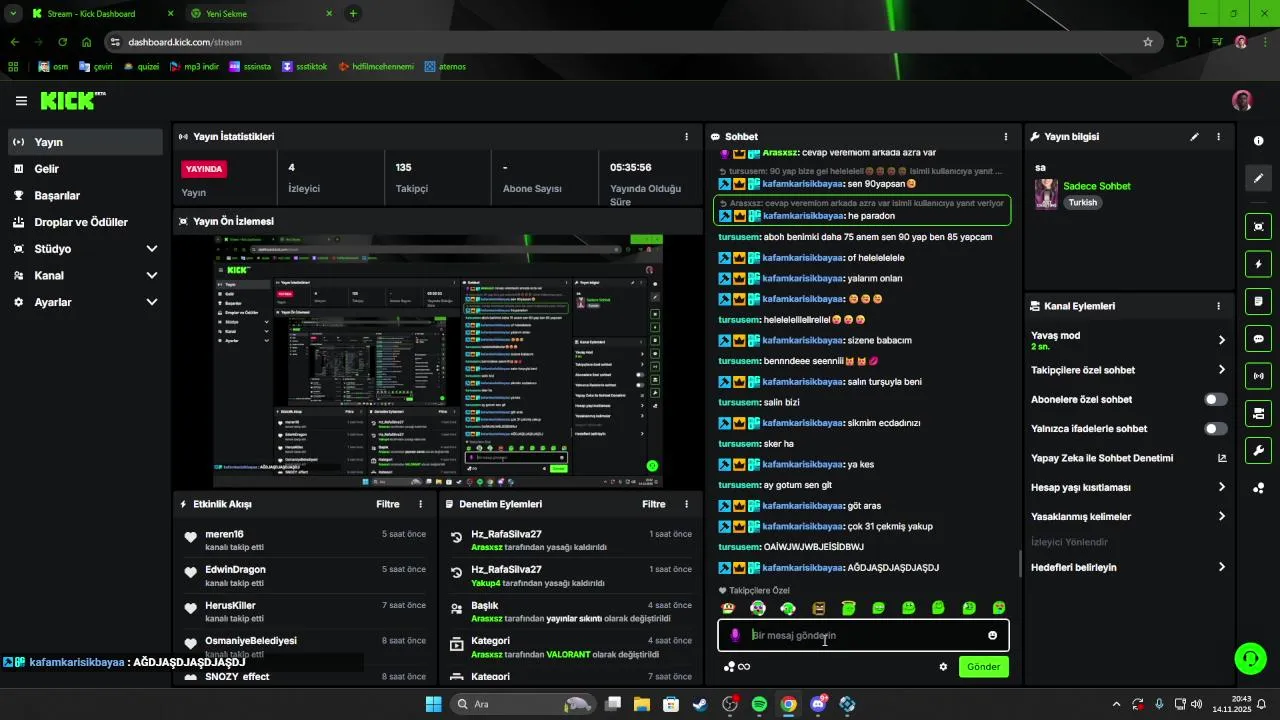Click the Windows Start button

[x=433, y=704]
